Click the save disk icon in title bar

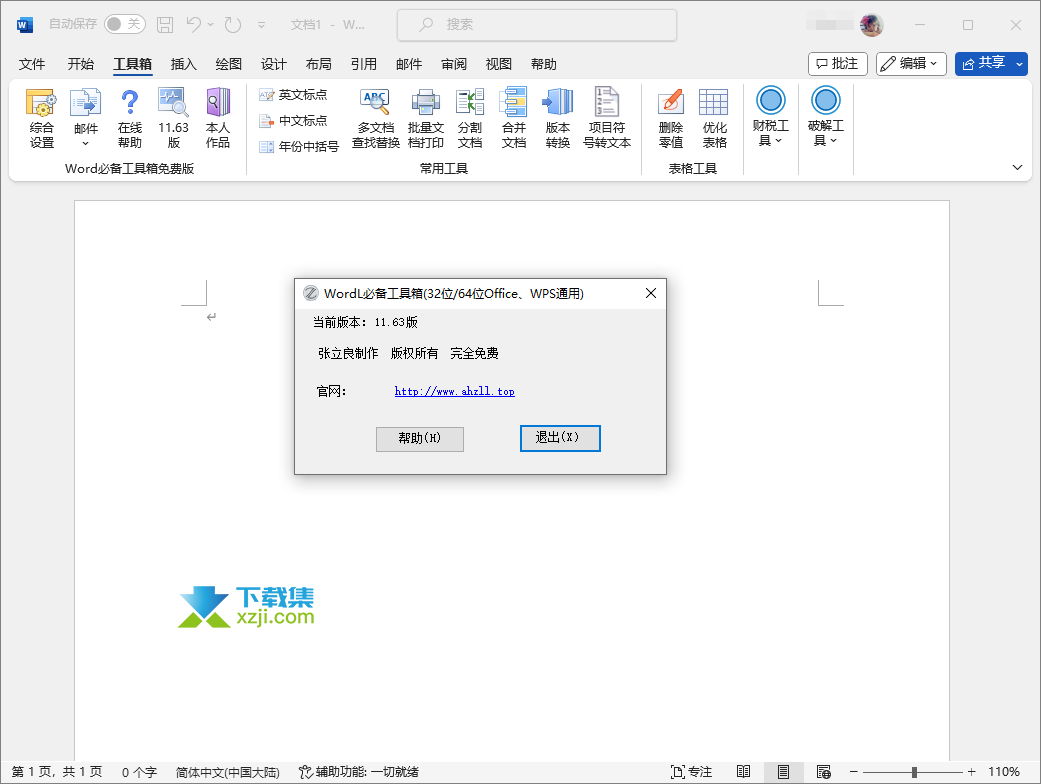[x=165, y=25]
